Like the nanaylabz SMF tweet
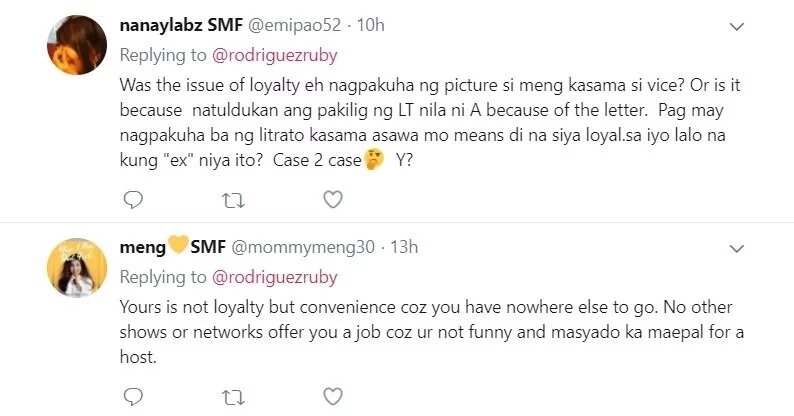The image size is (794, 416). tap(333, 199)
